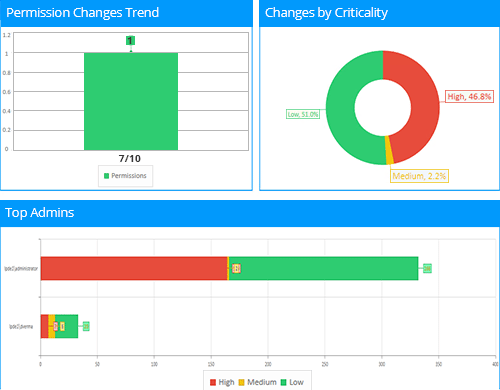Screen dimensions: 500x390
Task: Click the Low, 51.0% donut label
Action: click(x=303, y=114)
